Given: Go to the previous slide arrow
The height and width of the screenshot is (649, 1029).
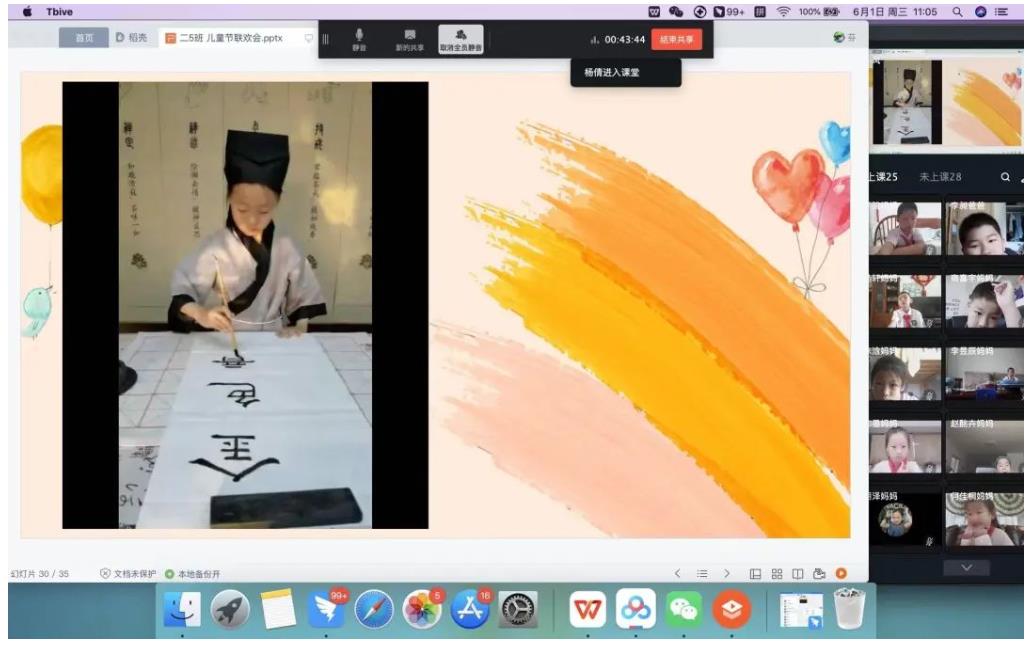Looking at the screenshot, I should 678,574.
